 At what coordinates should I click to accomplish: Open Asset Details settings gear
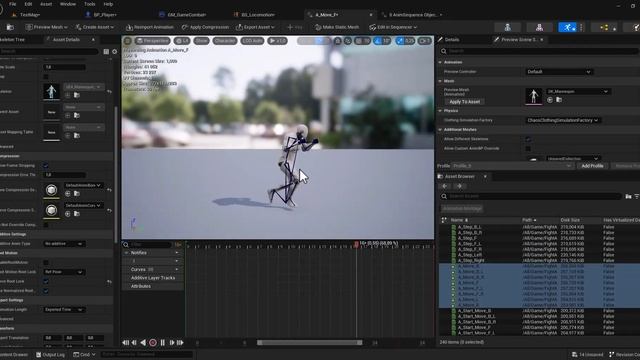click(115, 52)
